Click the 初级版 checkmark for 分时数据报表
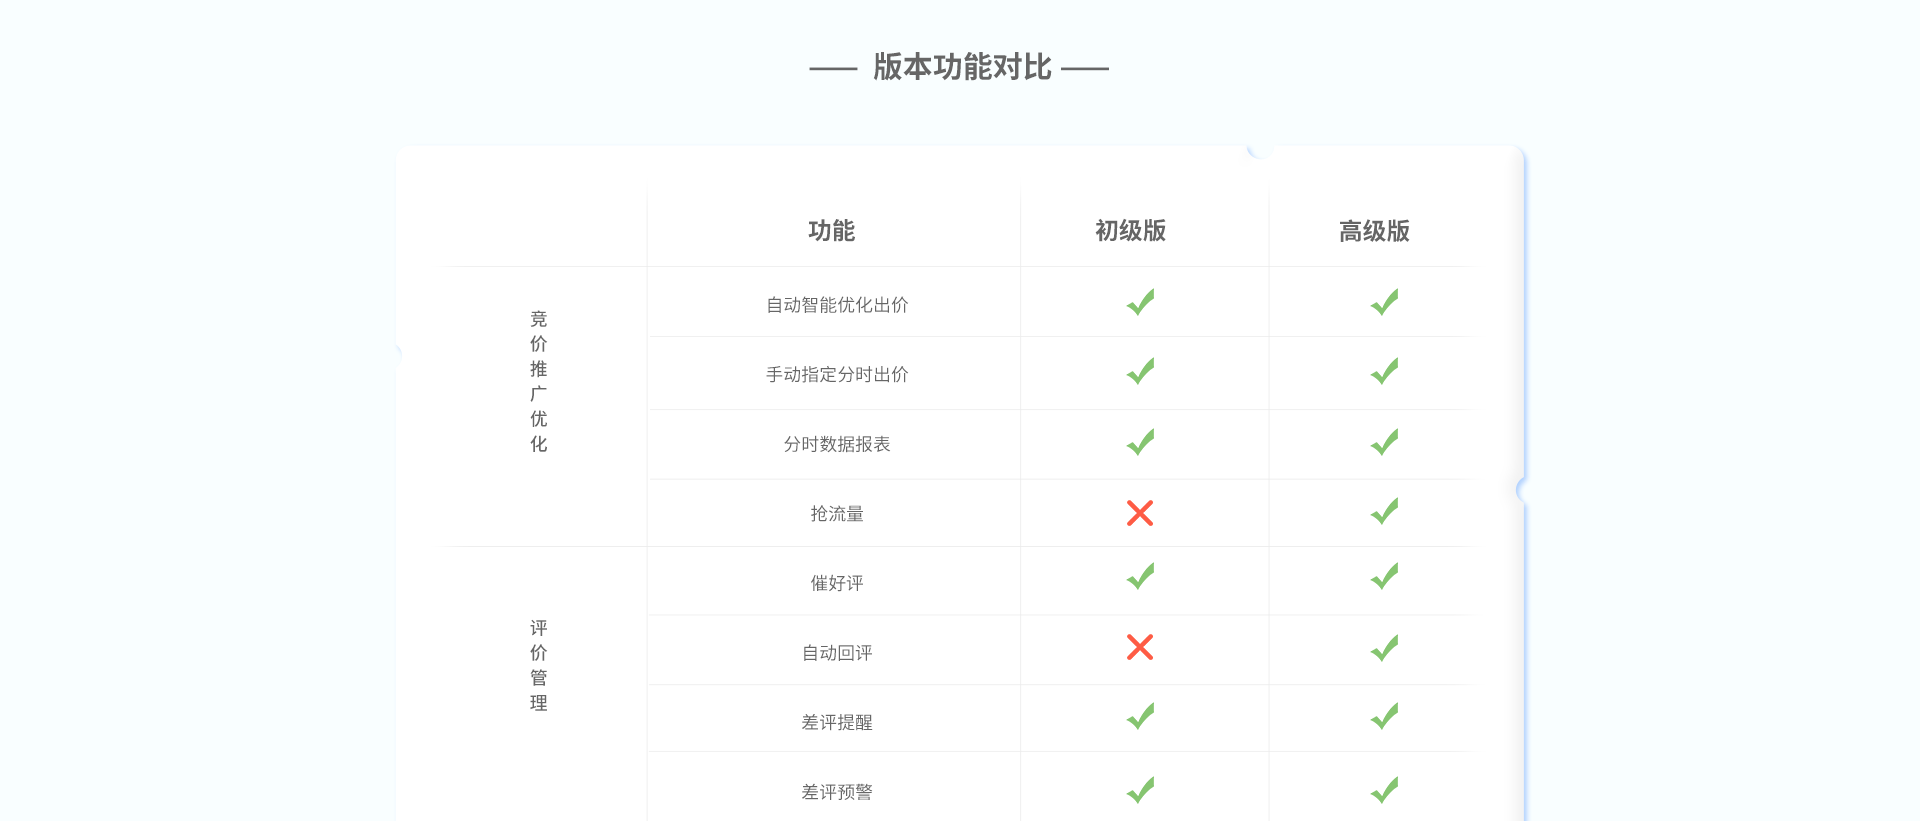Screen dimensions: 1920x821 coord(1140,442)
